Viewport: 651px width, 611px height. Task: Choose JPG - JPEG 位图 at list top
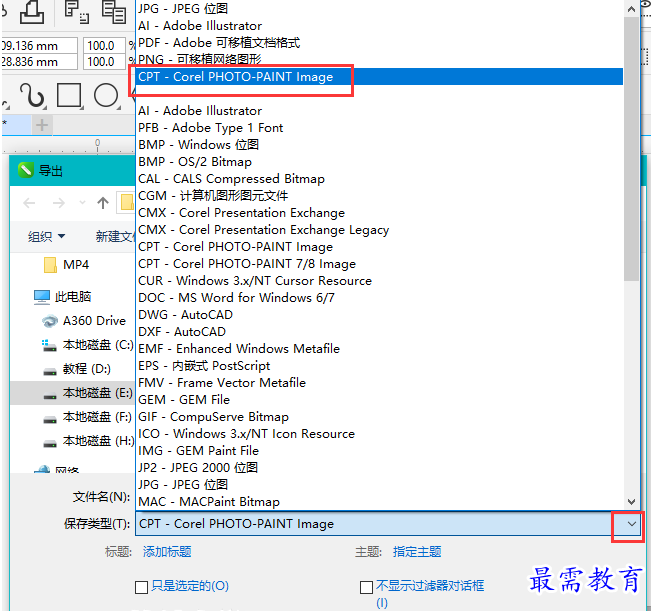point(379,8)
